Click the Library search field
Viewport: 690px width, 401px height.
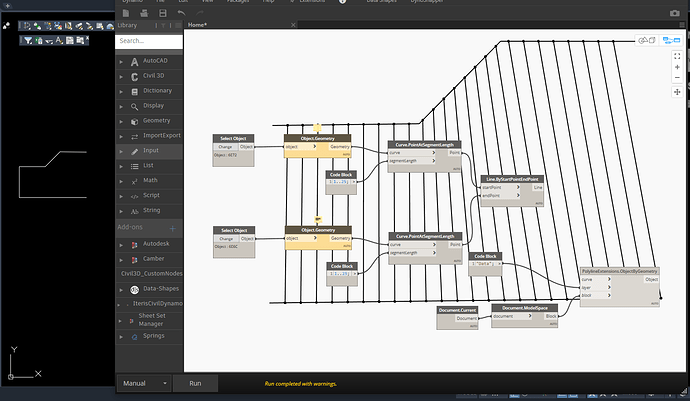coord(149,41)
